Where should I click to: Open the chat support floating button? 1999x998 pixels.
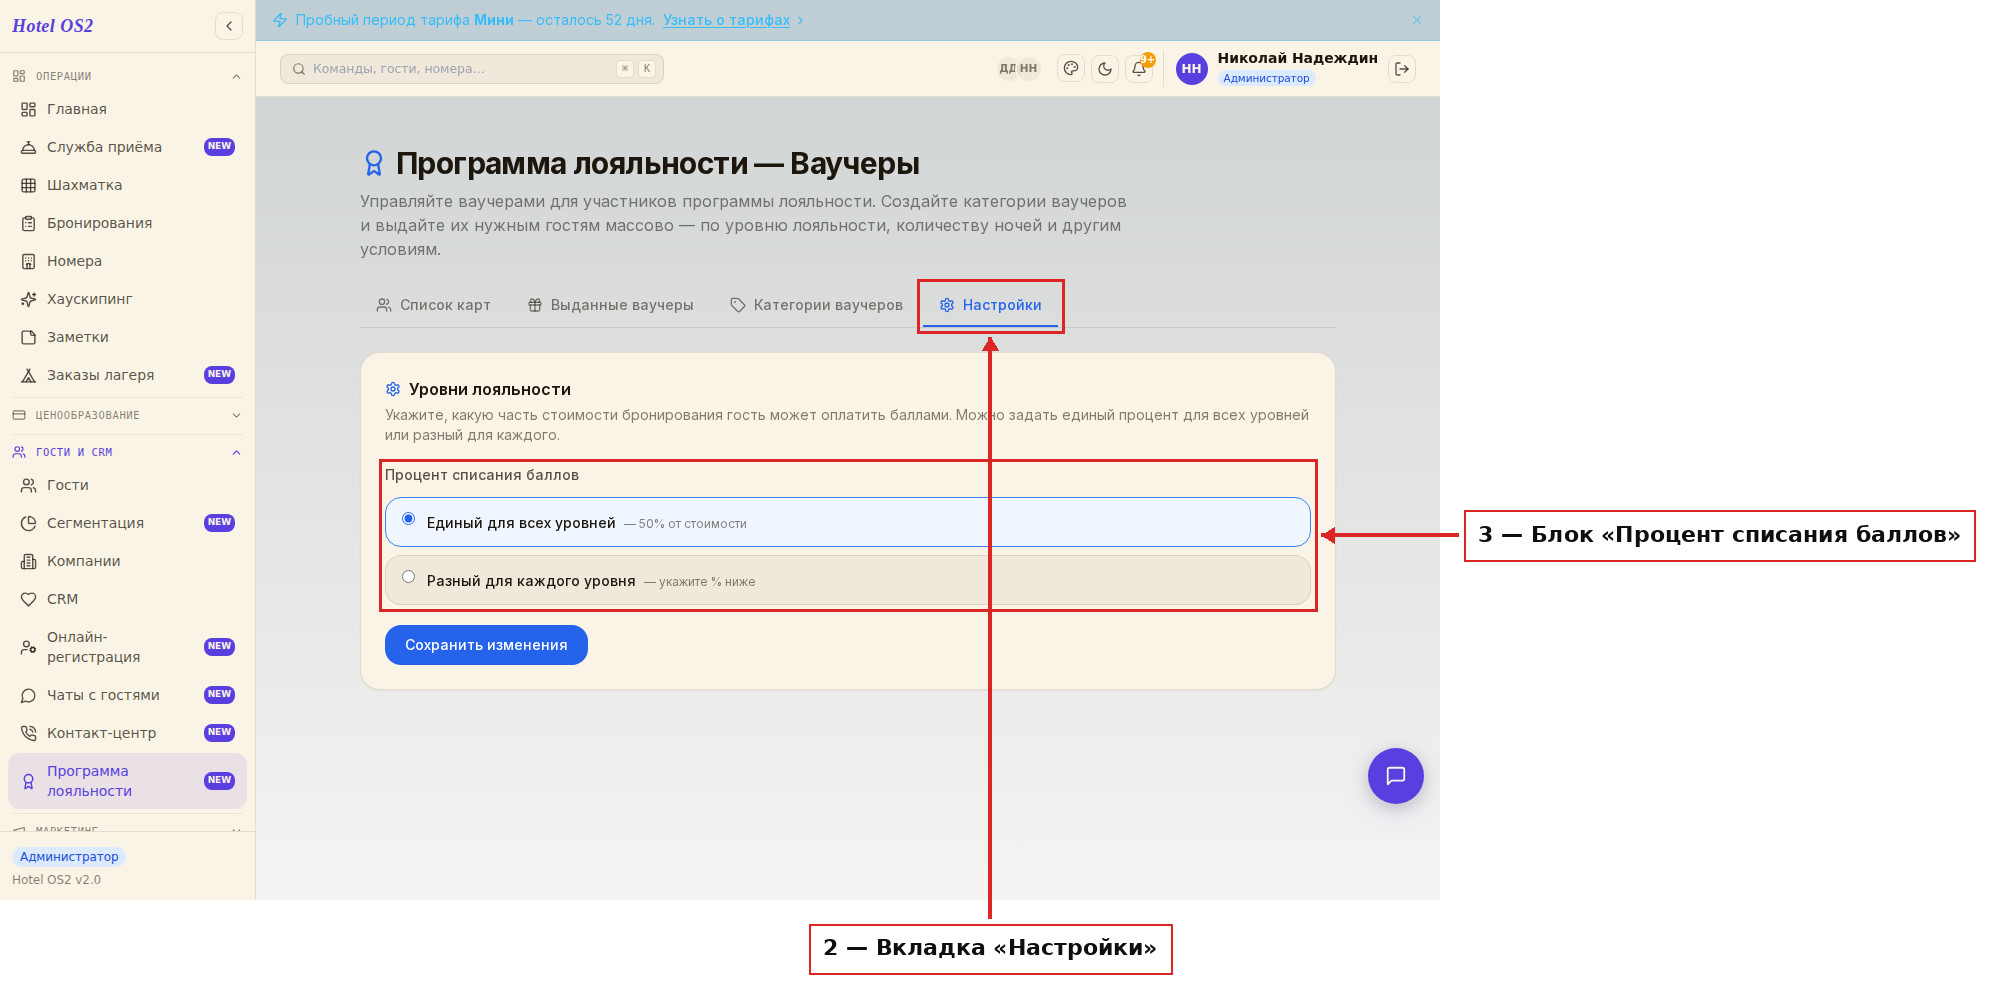(1396, 776)
